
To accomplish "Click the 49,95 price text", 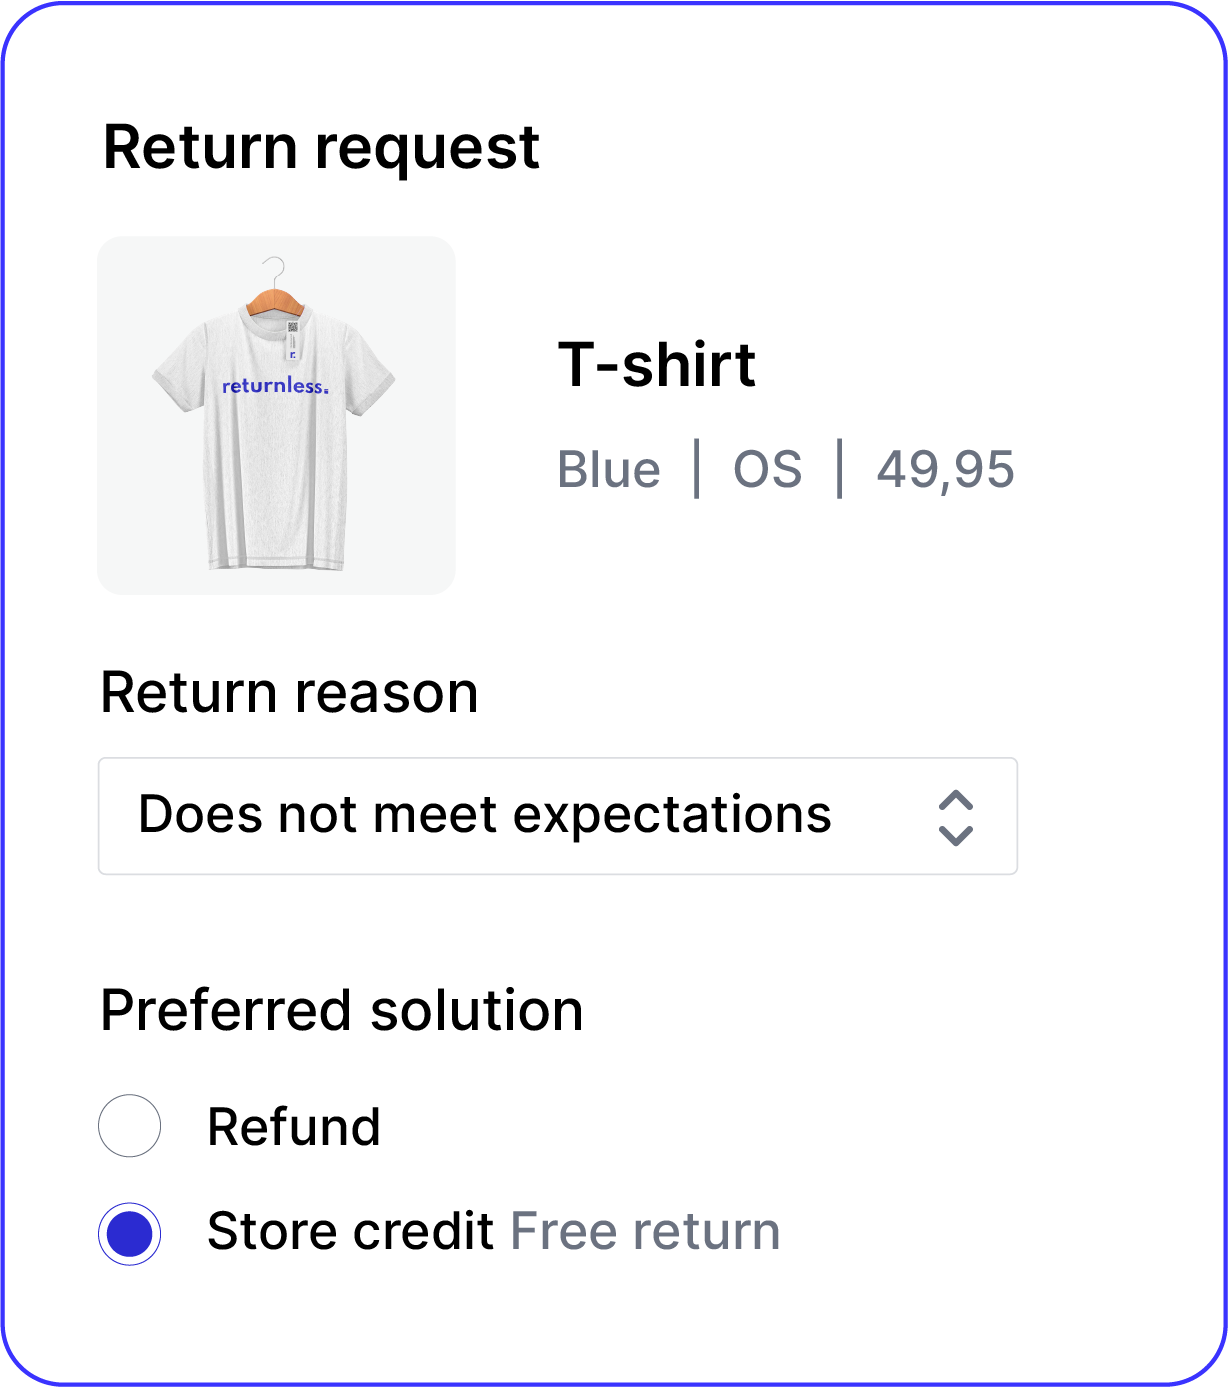I will tap(945, 470).
